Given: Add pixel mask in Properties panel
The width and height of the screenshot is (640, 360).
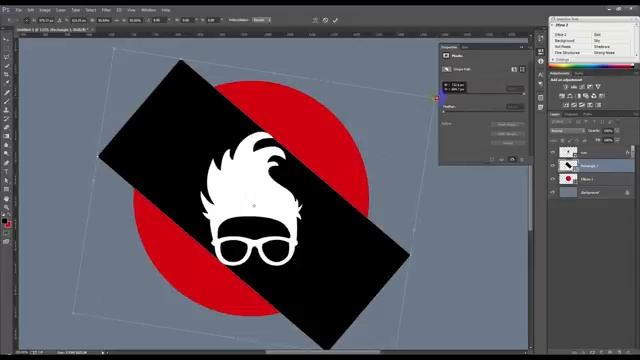Looking at the screenshot, I should click(x=514, y=69).
